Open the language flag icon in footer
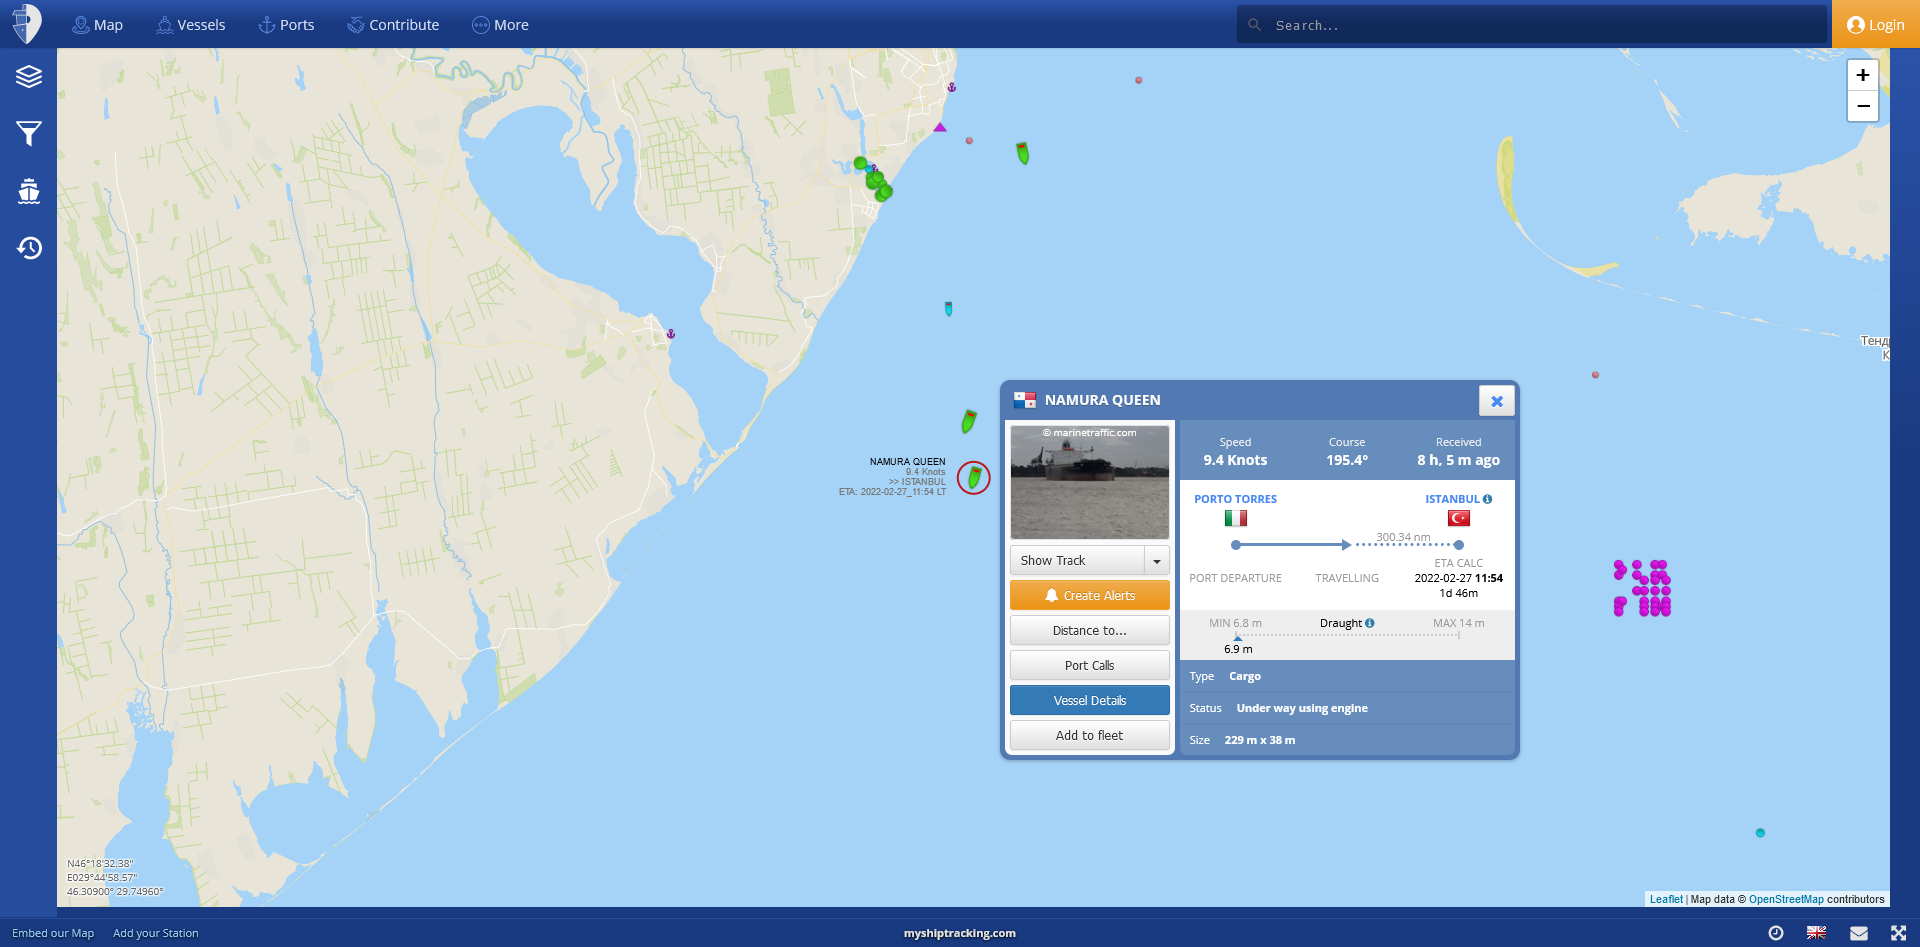The width and height of the screenshot is (1920, 947). point(1816,933)
